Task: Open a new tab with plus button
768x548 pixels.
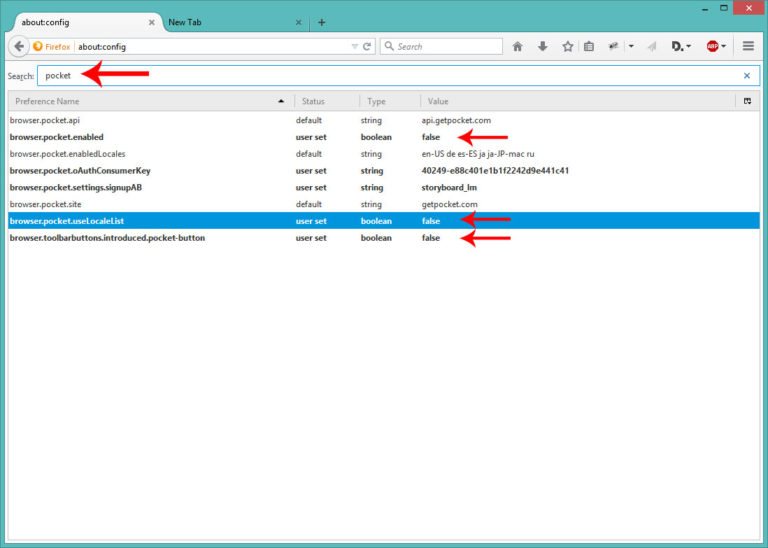Action: pyautogui.click(x=322, y=23)
